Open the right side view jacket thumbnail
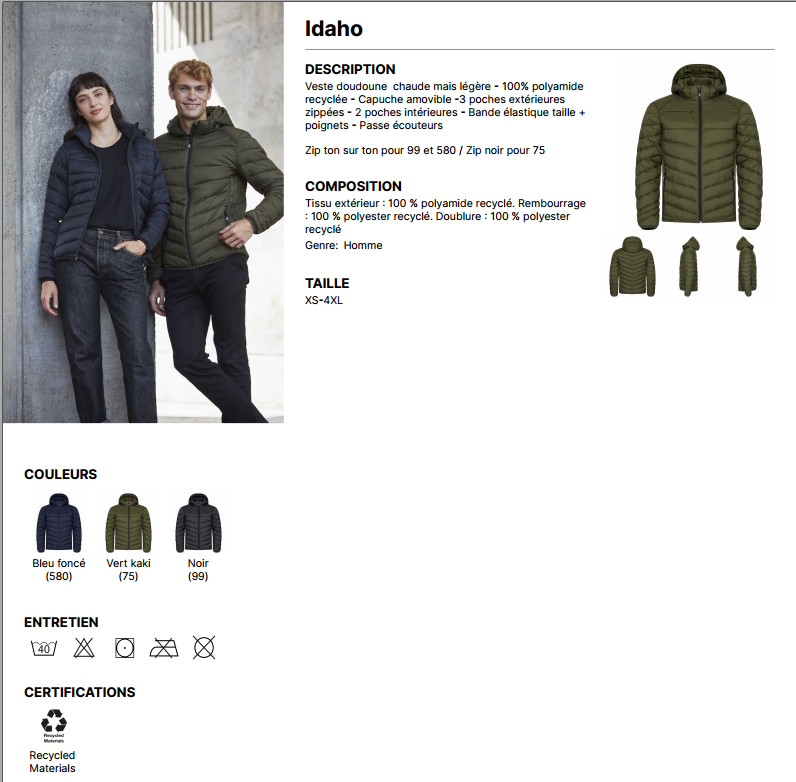796x782 pixels. 746,266
